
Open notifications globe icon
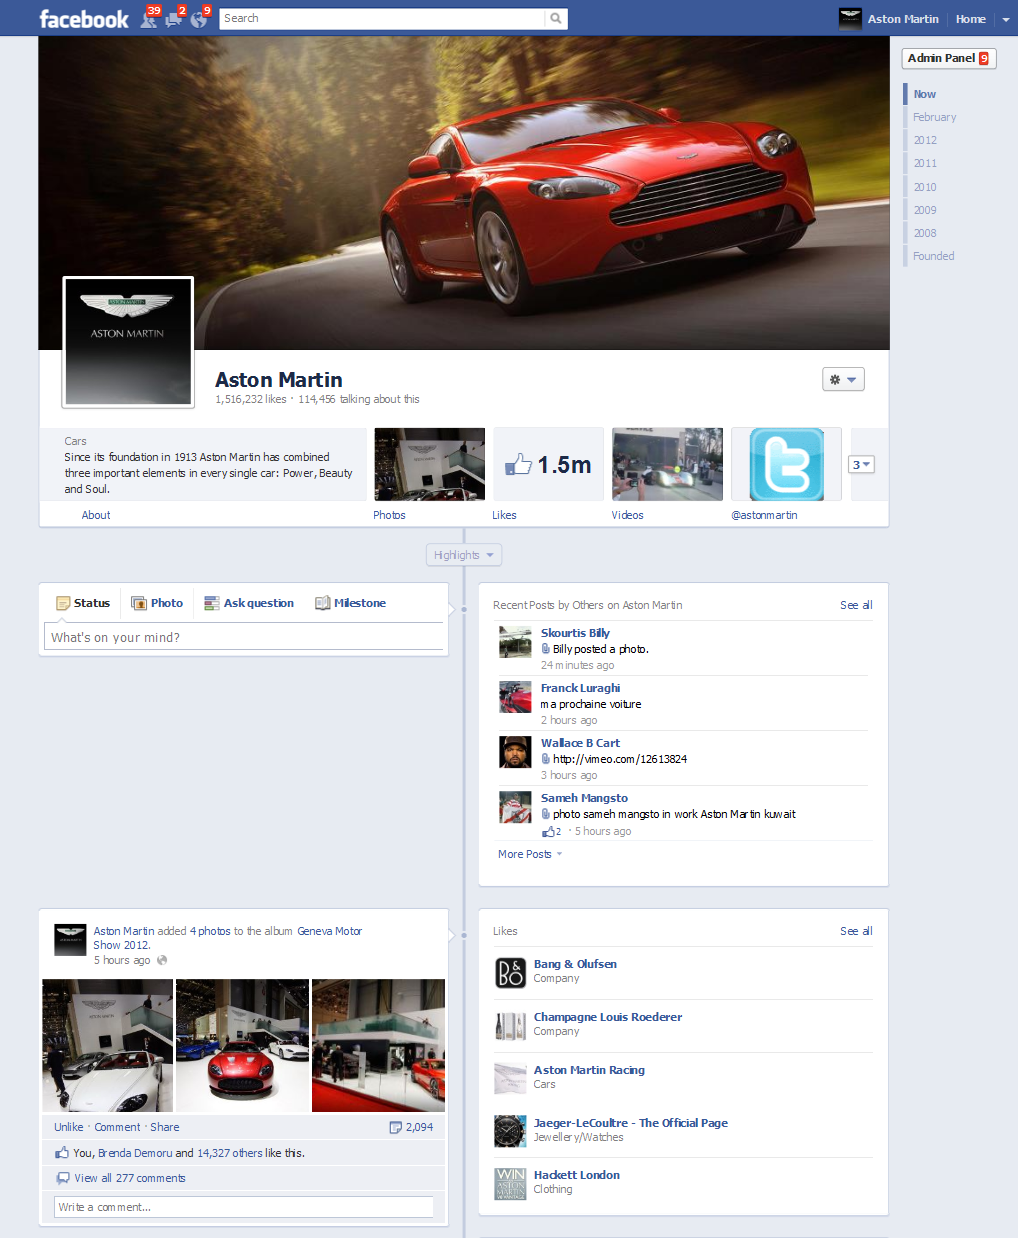[199, 19]
